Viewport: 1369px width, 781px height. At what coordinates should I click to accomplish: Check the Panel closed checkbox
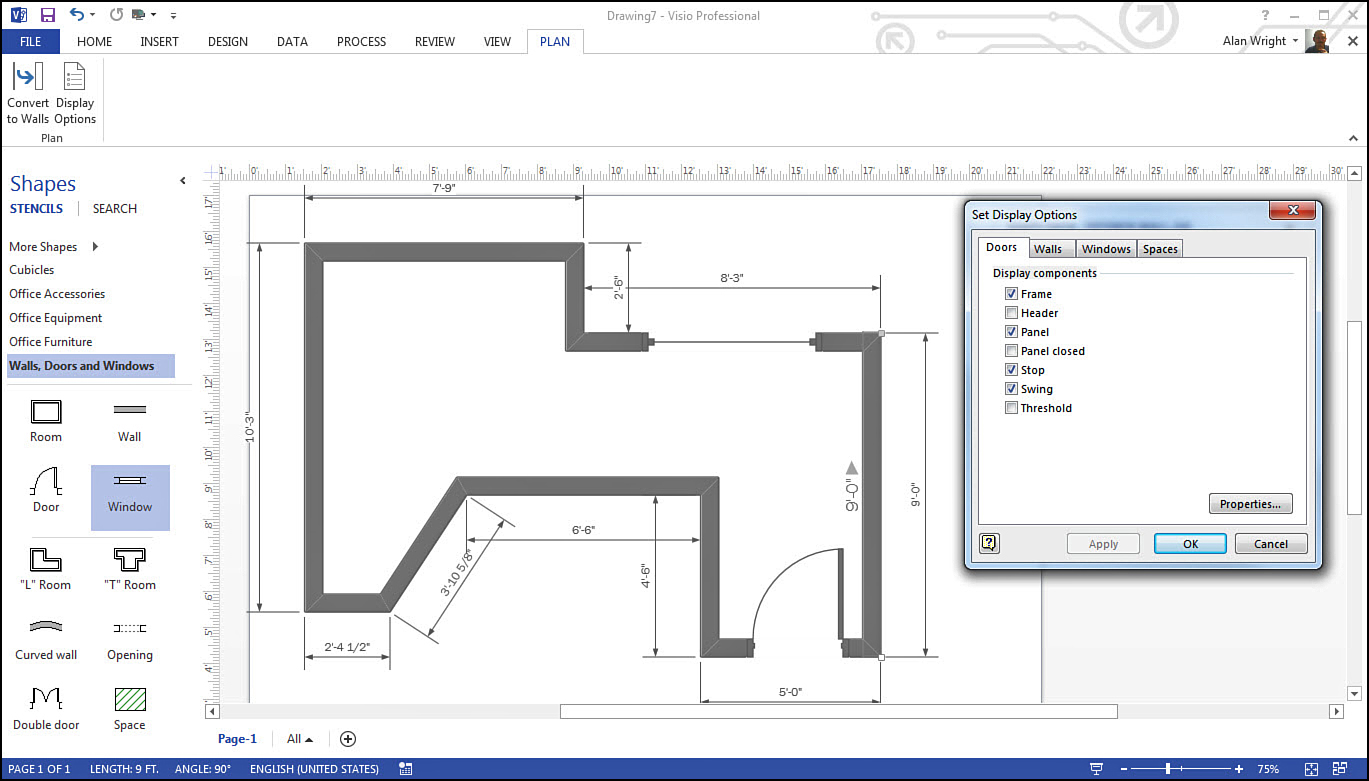coord(1012,351)
